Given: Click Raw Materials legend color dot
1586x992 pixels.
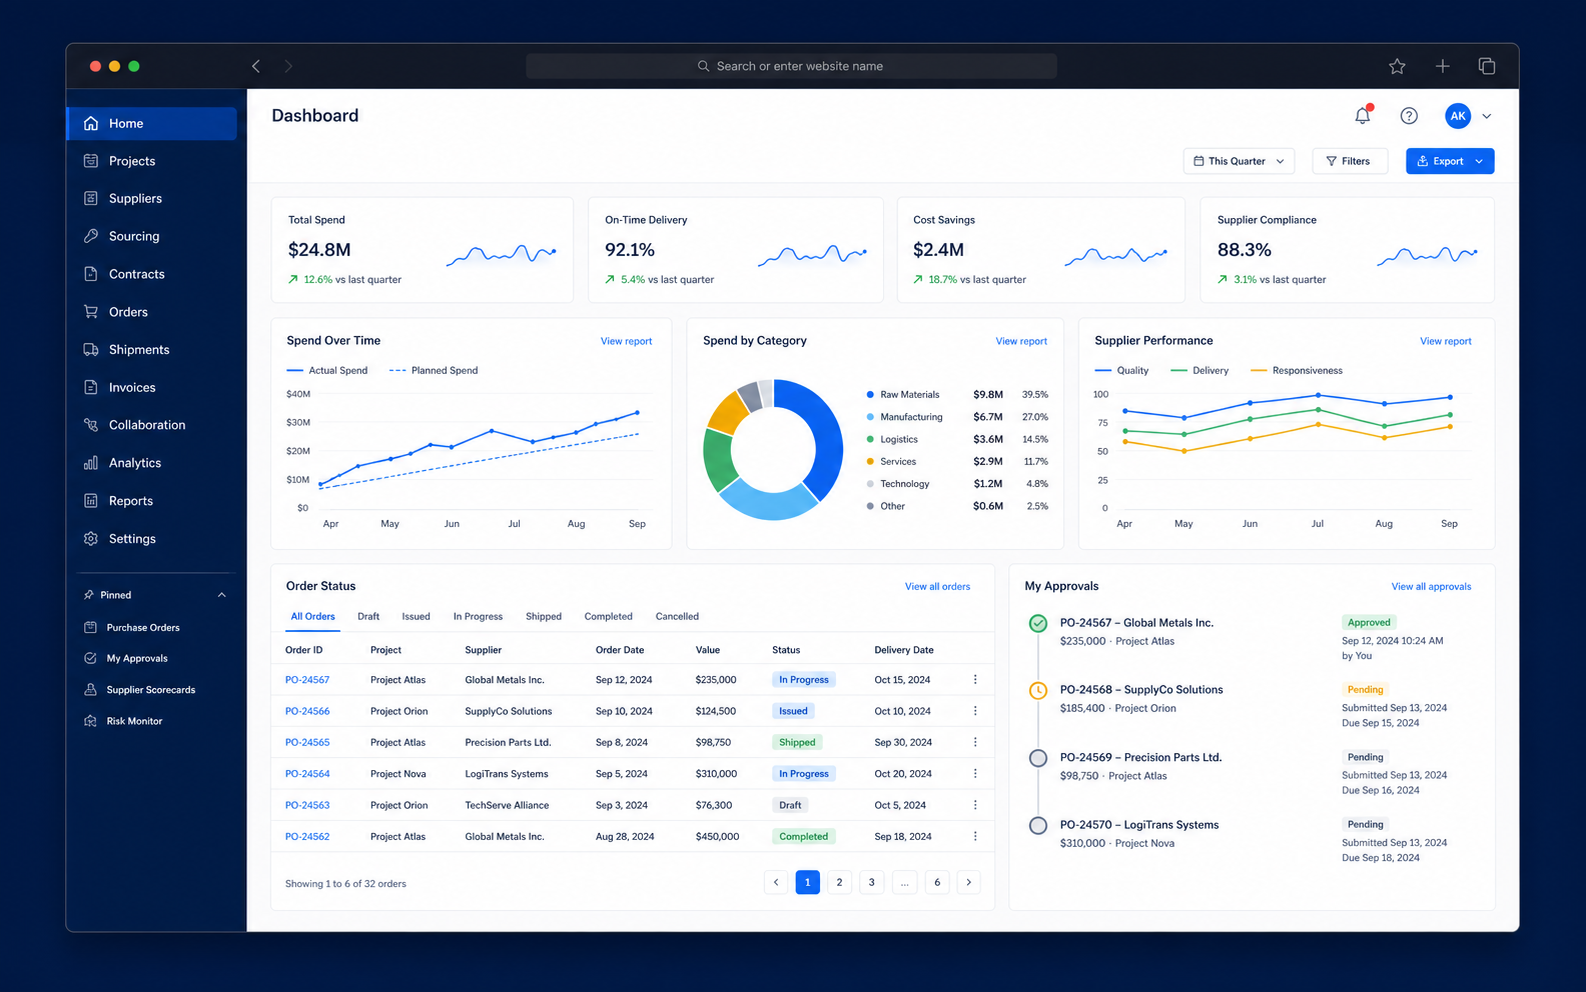Looking at the screenshot, I should (x=870, y=395).
